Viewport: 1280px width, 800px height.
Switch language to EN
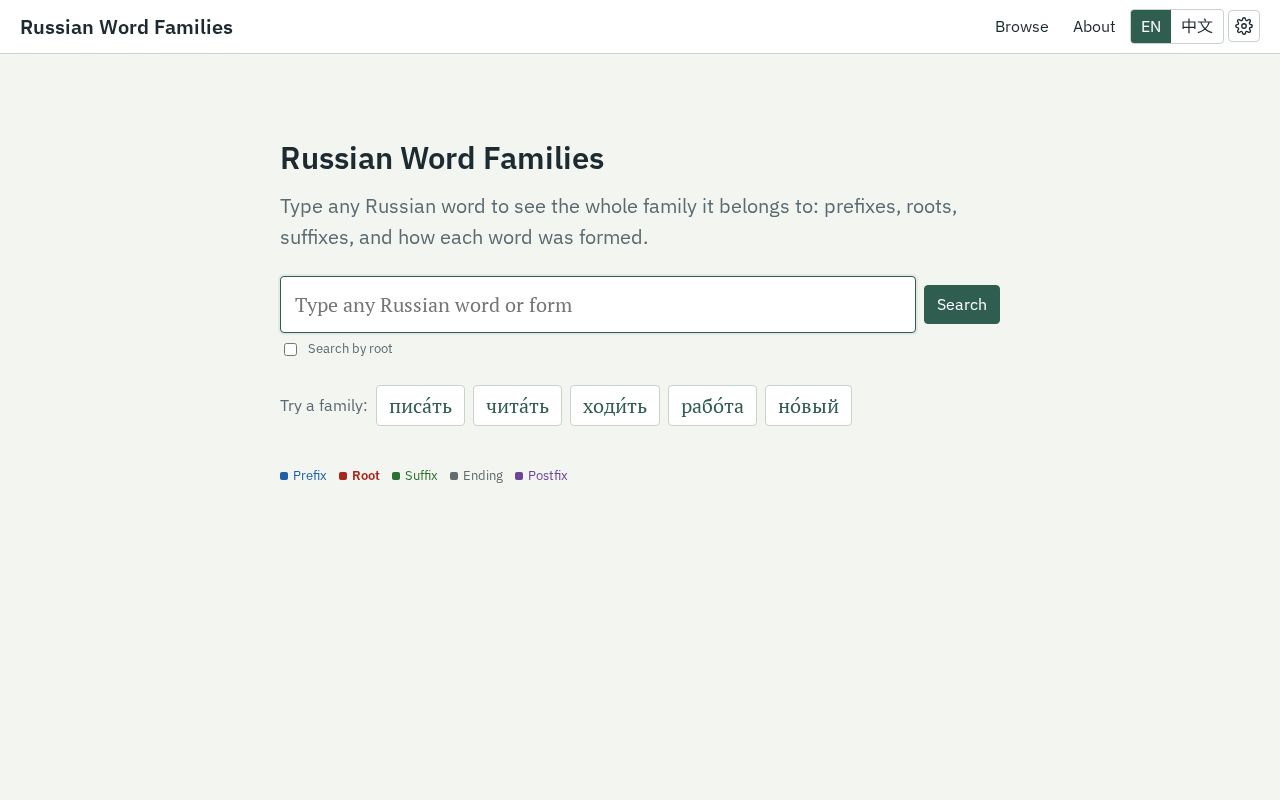pos(1151,26)
